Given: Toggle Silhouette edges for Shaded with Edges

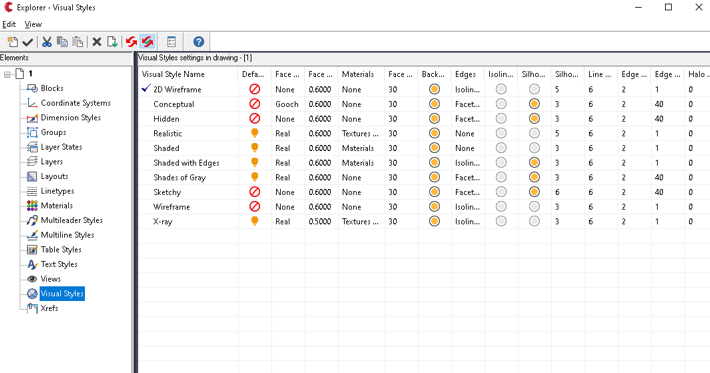Looking at the screenshot, I should click(534, 163).
